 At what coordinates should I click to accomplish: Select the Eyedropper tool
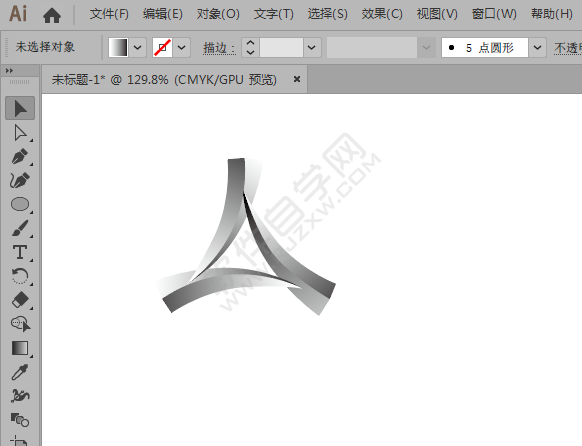[20, 372]
